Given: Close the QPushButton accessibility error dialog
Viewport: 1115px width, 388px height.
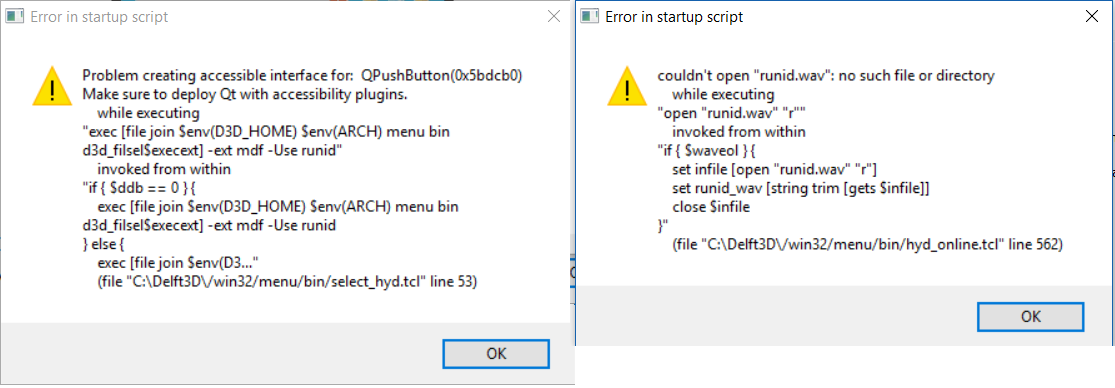Looking at the screenshot, I should coord(553,17).
